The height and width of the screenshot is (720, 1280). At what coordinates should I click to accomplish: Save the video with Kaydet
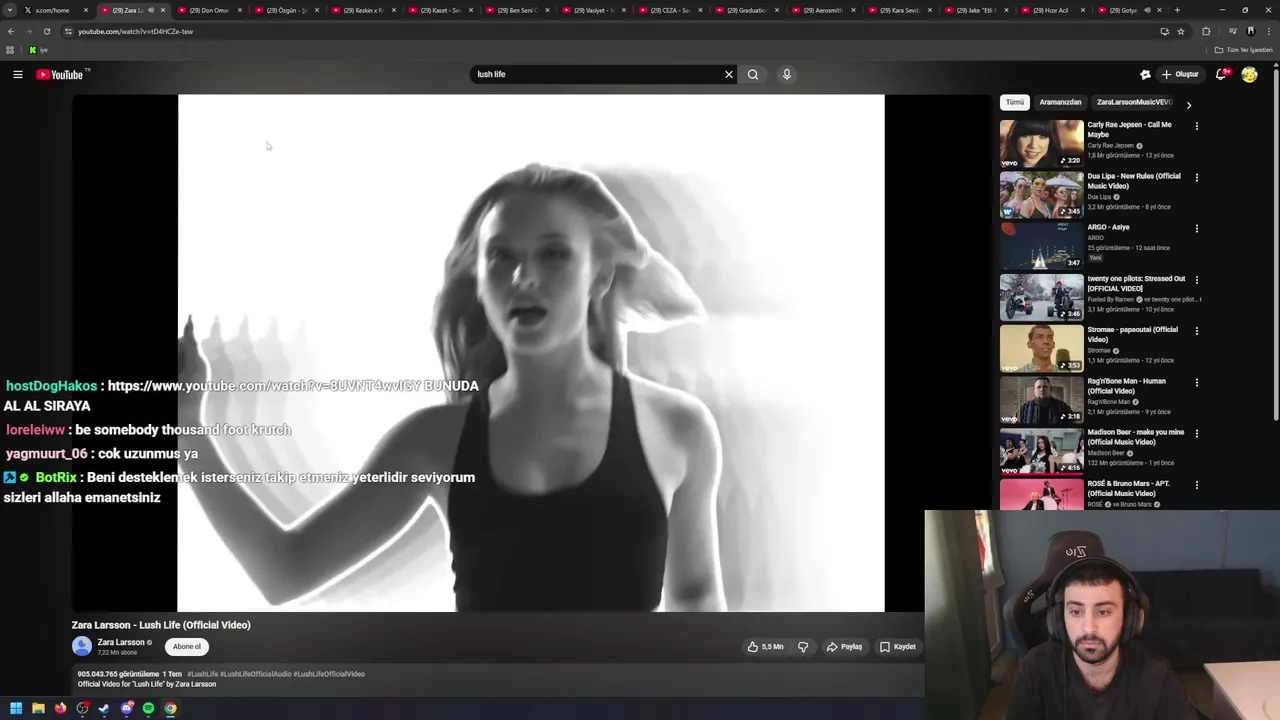[x=898, y=647]
